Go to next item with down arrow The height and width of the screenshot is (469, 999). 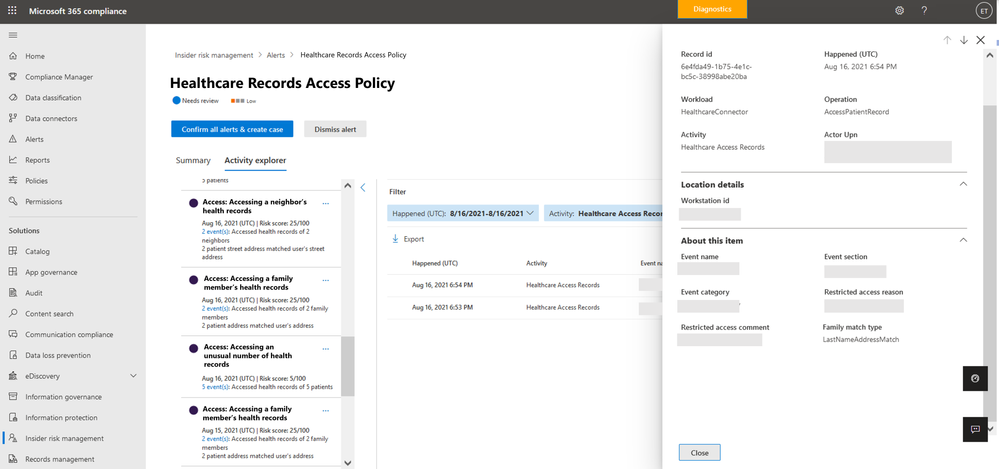963,40
